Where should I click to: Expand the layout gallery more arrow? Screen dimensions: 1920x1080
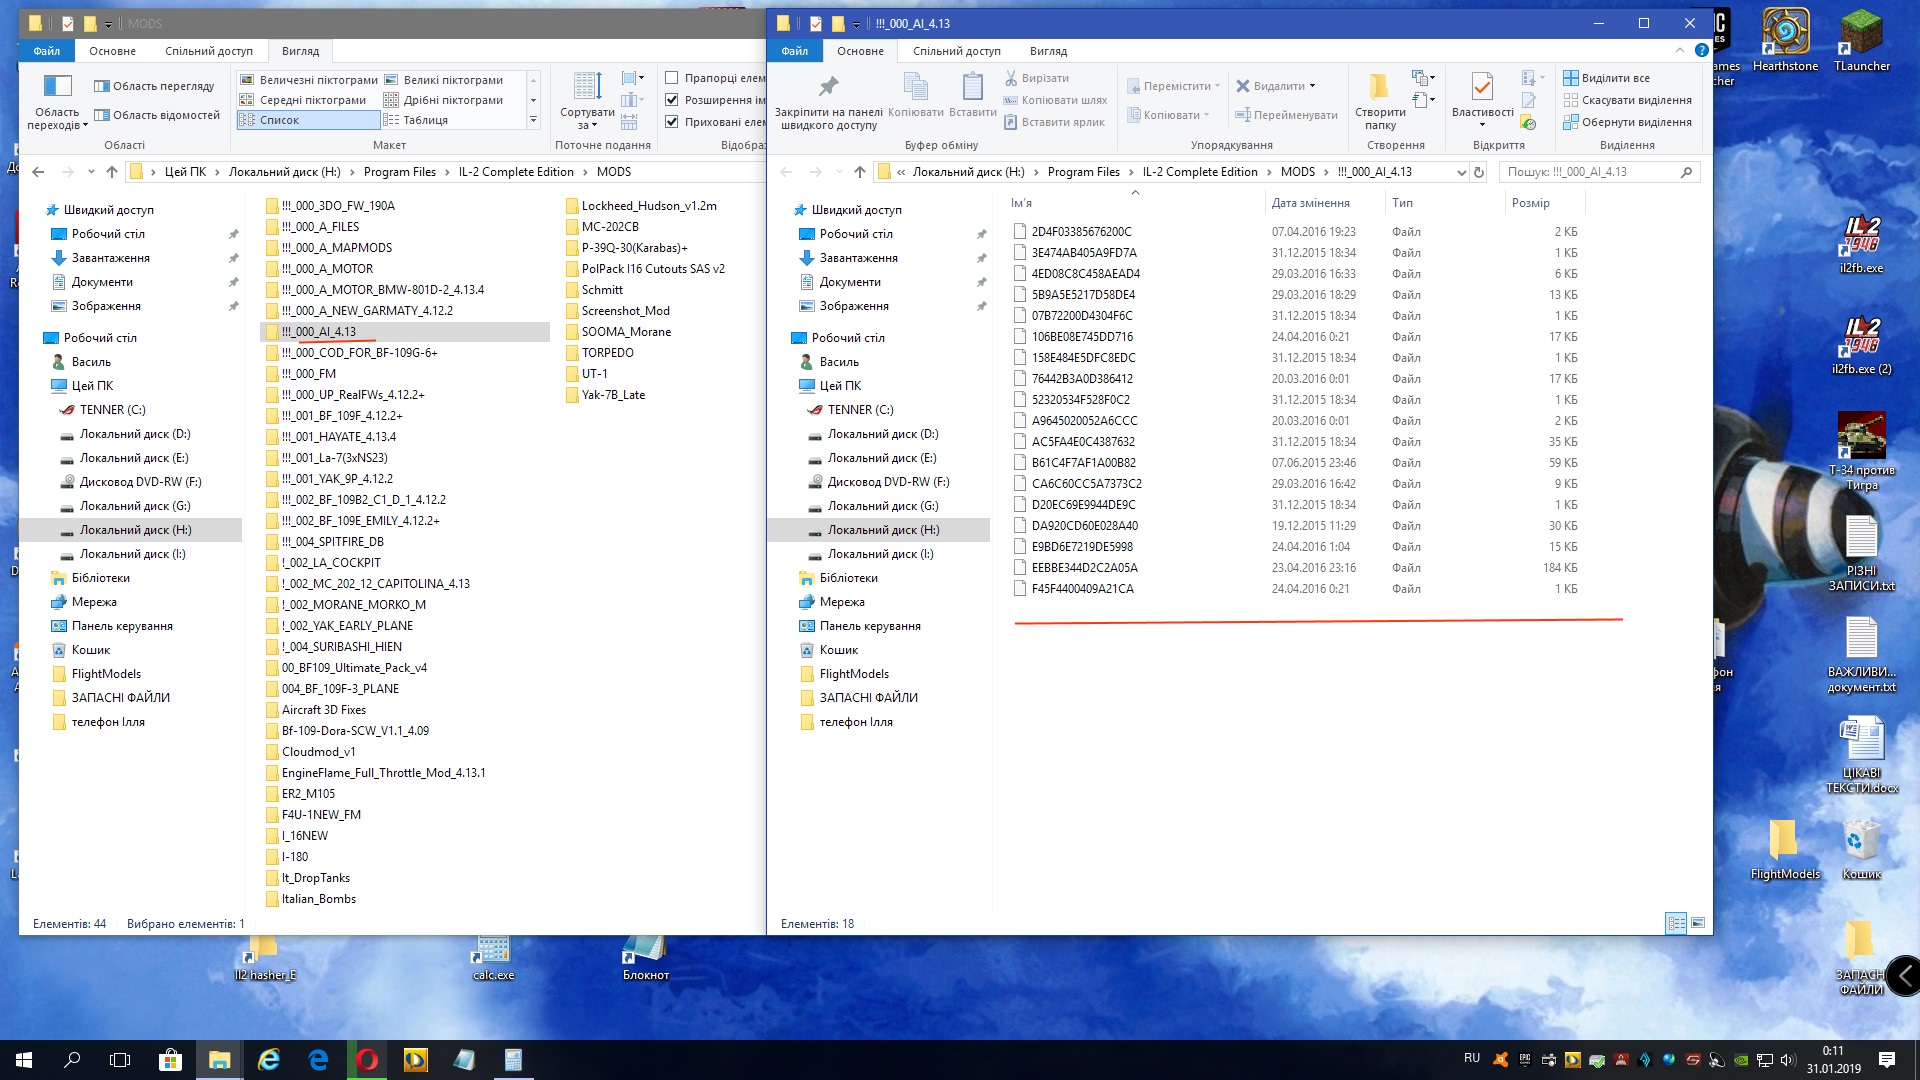click(x=533, y=120)
